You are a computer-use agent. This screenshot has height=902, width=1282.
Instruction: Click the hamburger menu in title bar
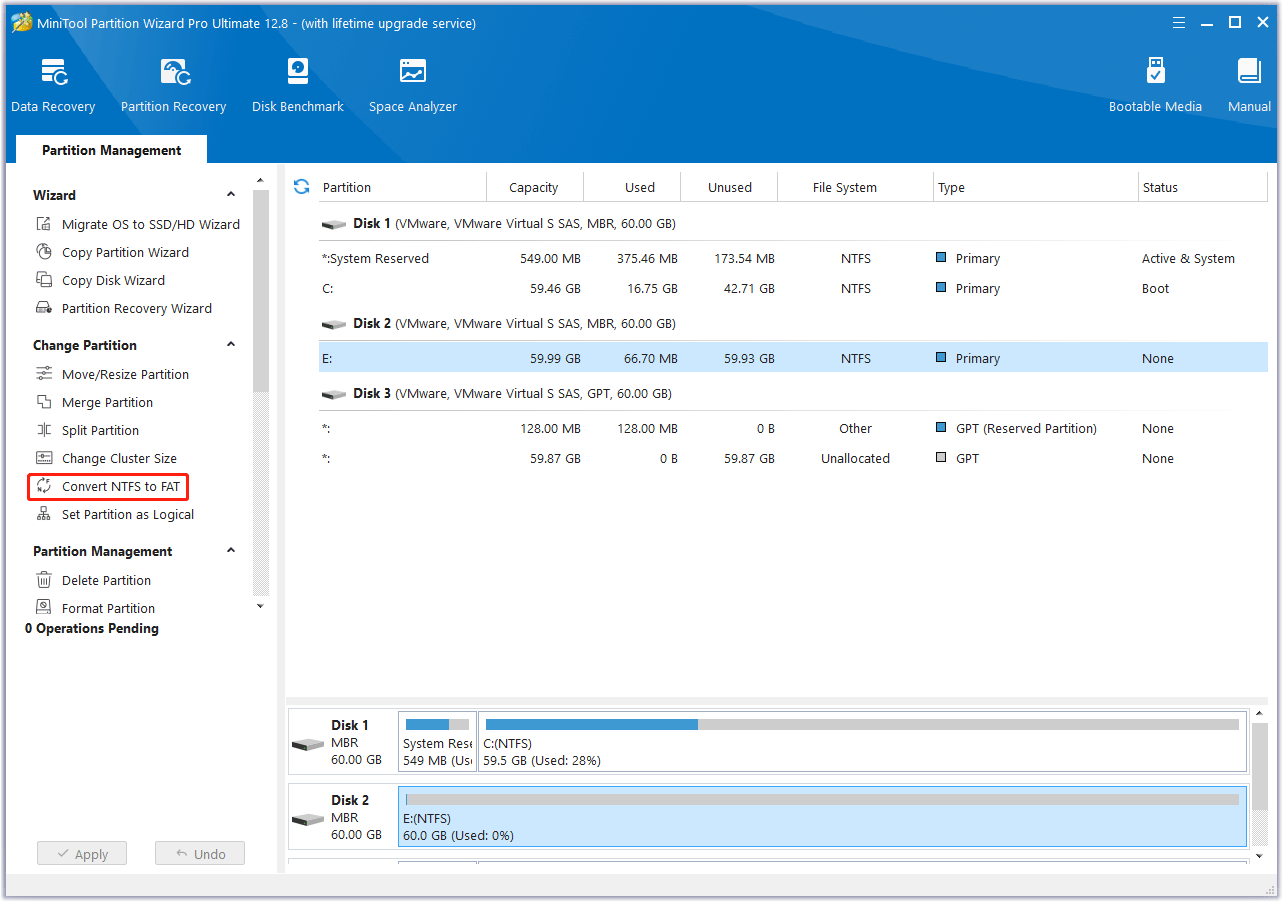coord(1180,22)
